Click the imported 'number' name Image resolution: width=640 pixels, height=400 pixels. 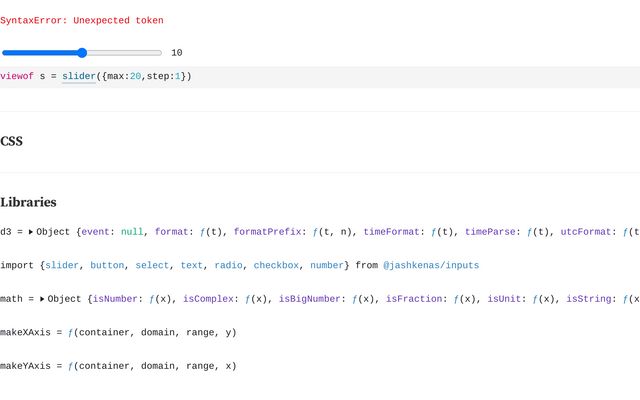click(327, 266)
